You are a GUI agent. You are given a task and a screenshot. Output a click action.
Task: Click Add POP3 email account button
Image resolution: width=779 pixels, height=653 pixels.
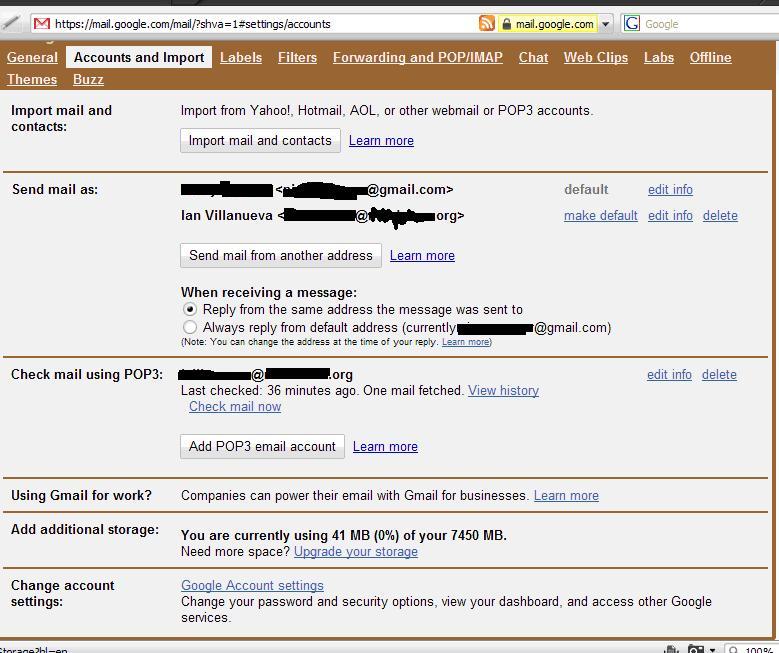[262, 446]
